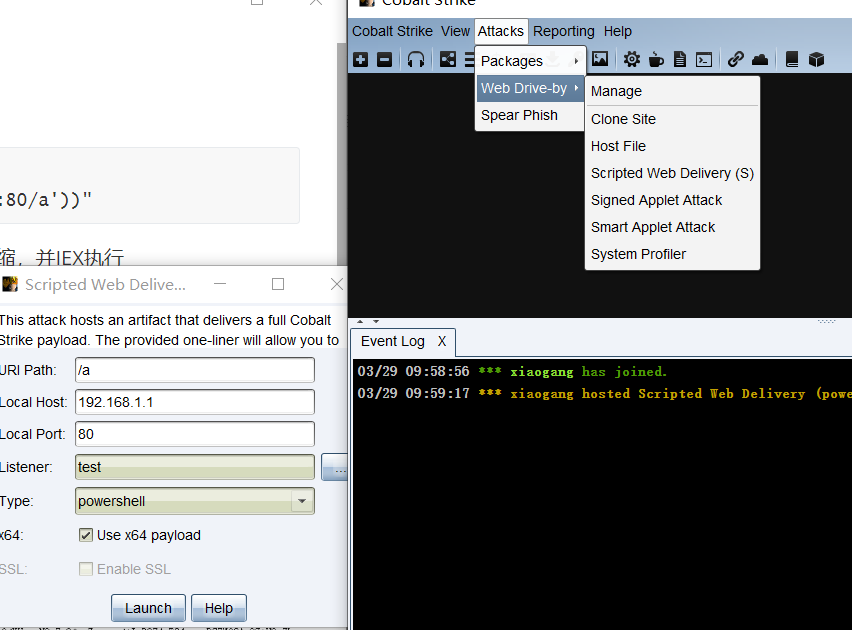Click the disconnect minus icon in toolbar
This screenshot has width=852, height=630.
click(384, 59)
